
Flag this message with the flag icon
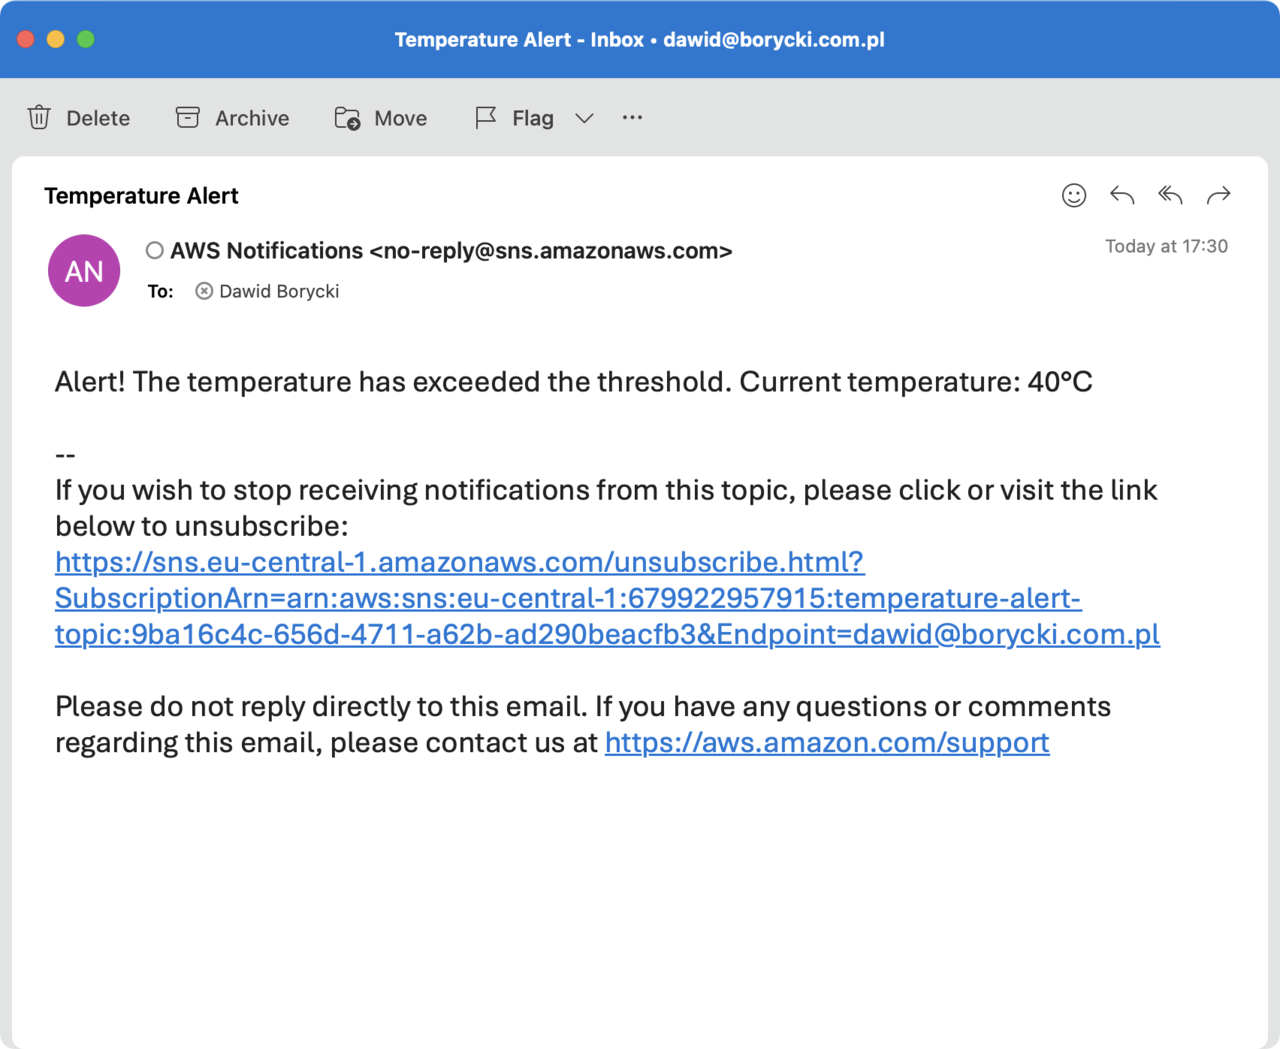(486, 118)
